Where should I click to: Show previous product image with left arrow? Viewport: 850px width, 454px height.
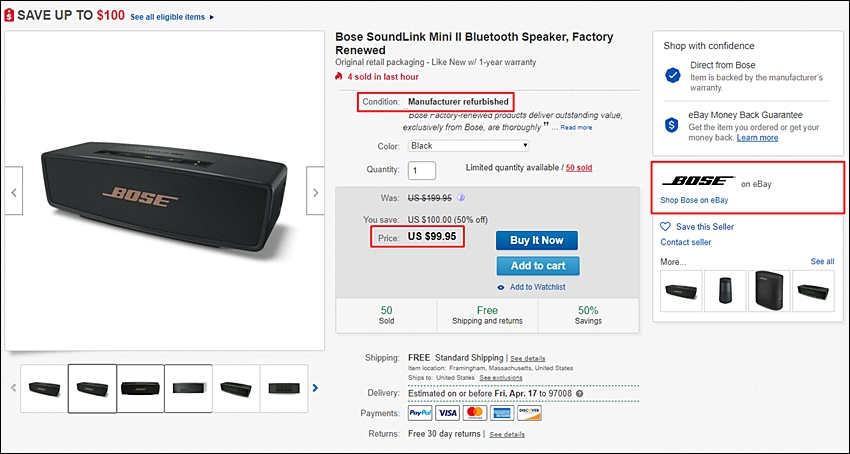pyautogui.click(x=14, y=191)
